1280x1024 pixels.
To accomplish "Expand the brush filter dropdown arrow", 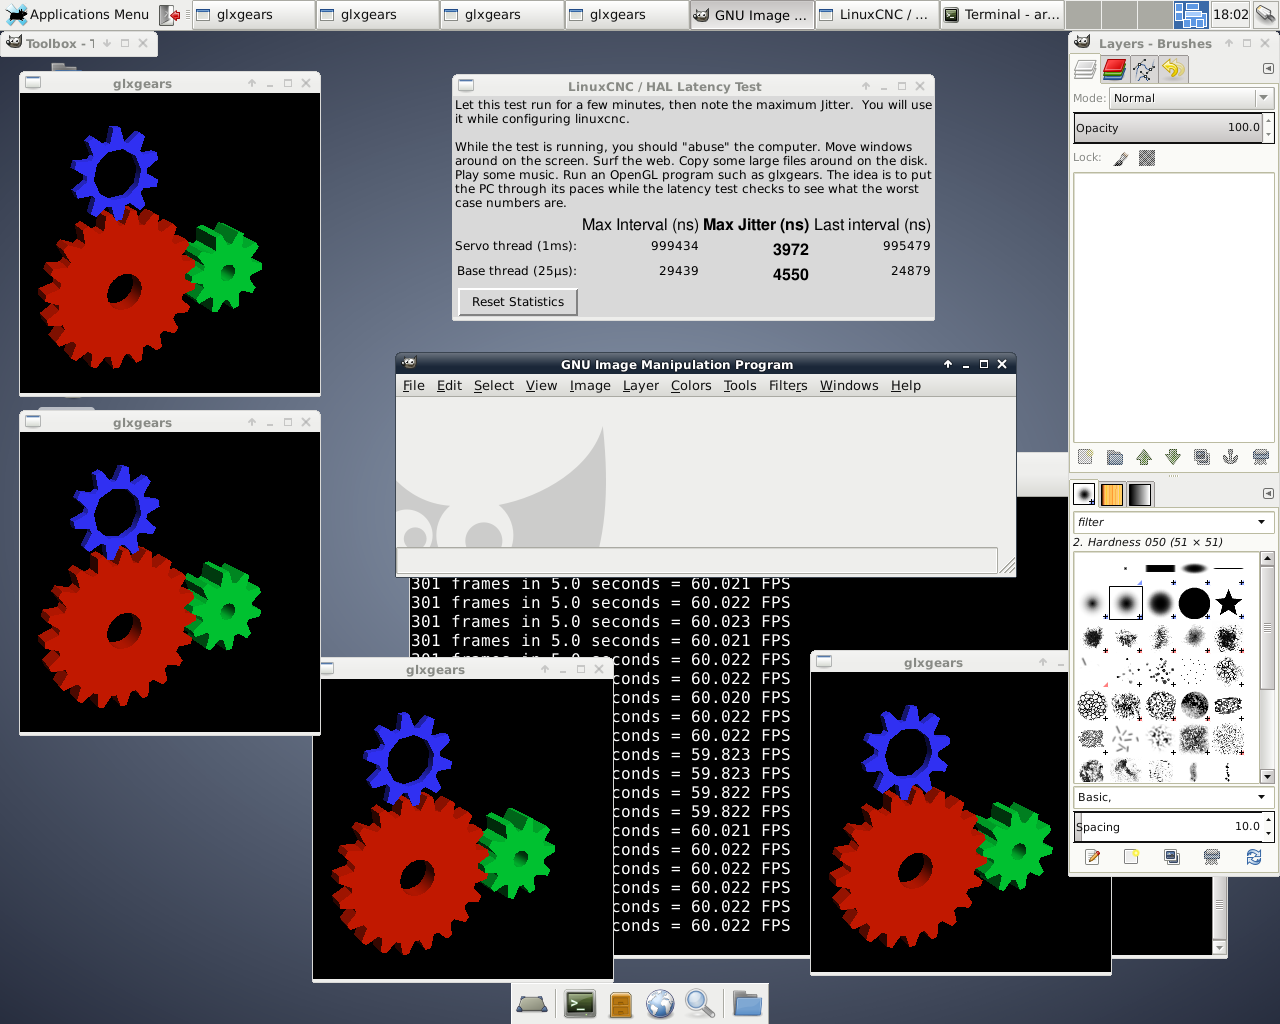I will (x=1262, y=522).
